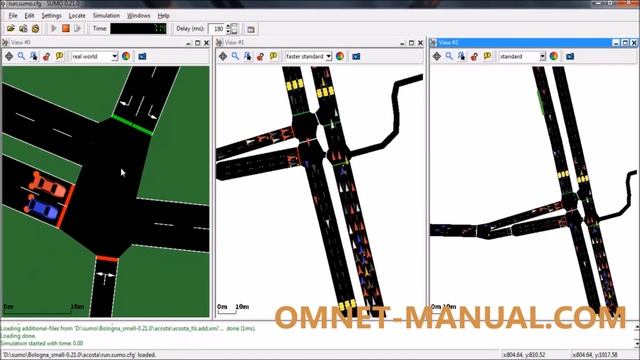Open color wheel view settings in View #2
The width and height of the screenshot is (640, 360).
[553, 56]
